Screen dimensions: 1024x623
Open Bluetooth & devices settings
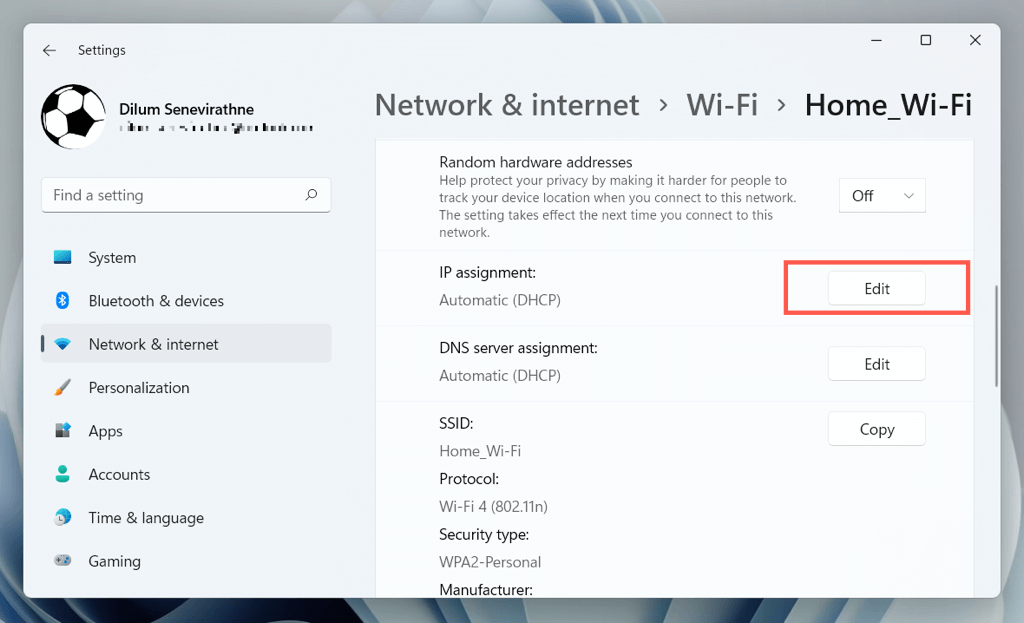(x=186, y=300)
